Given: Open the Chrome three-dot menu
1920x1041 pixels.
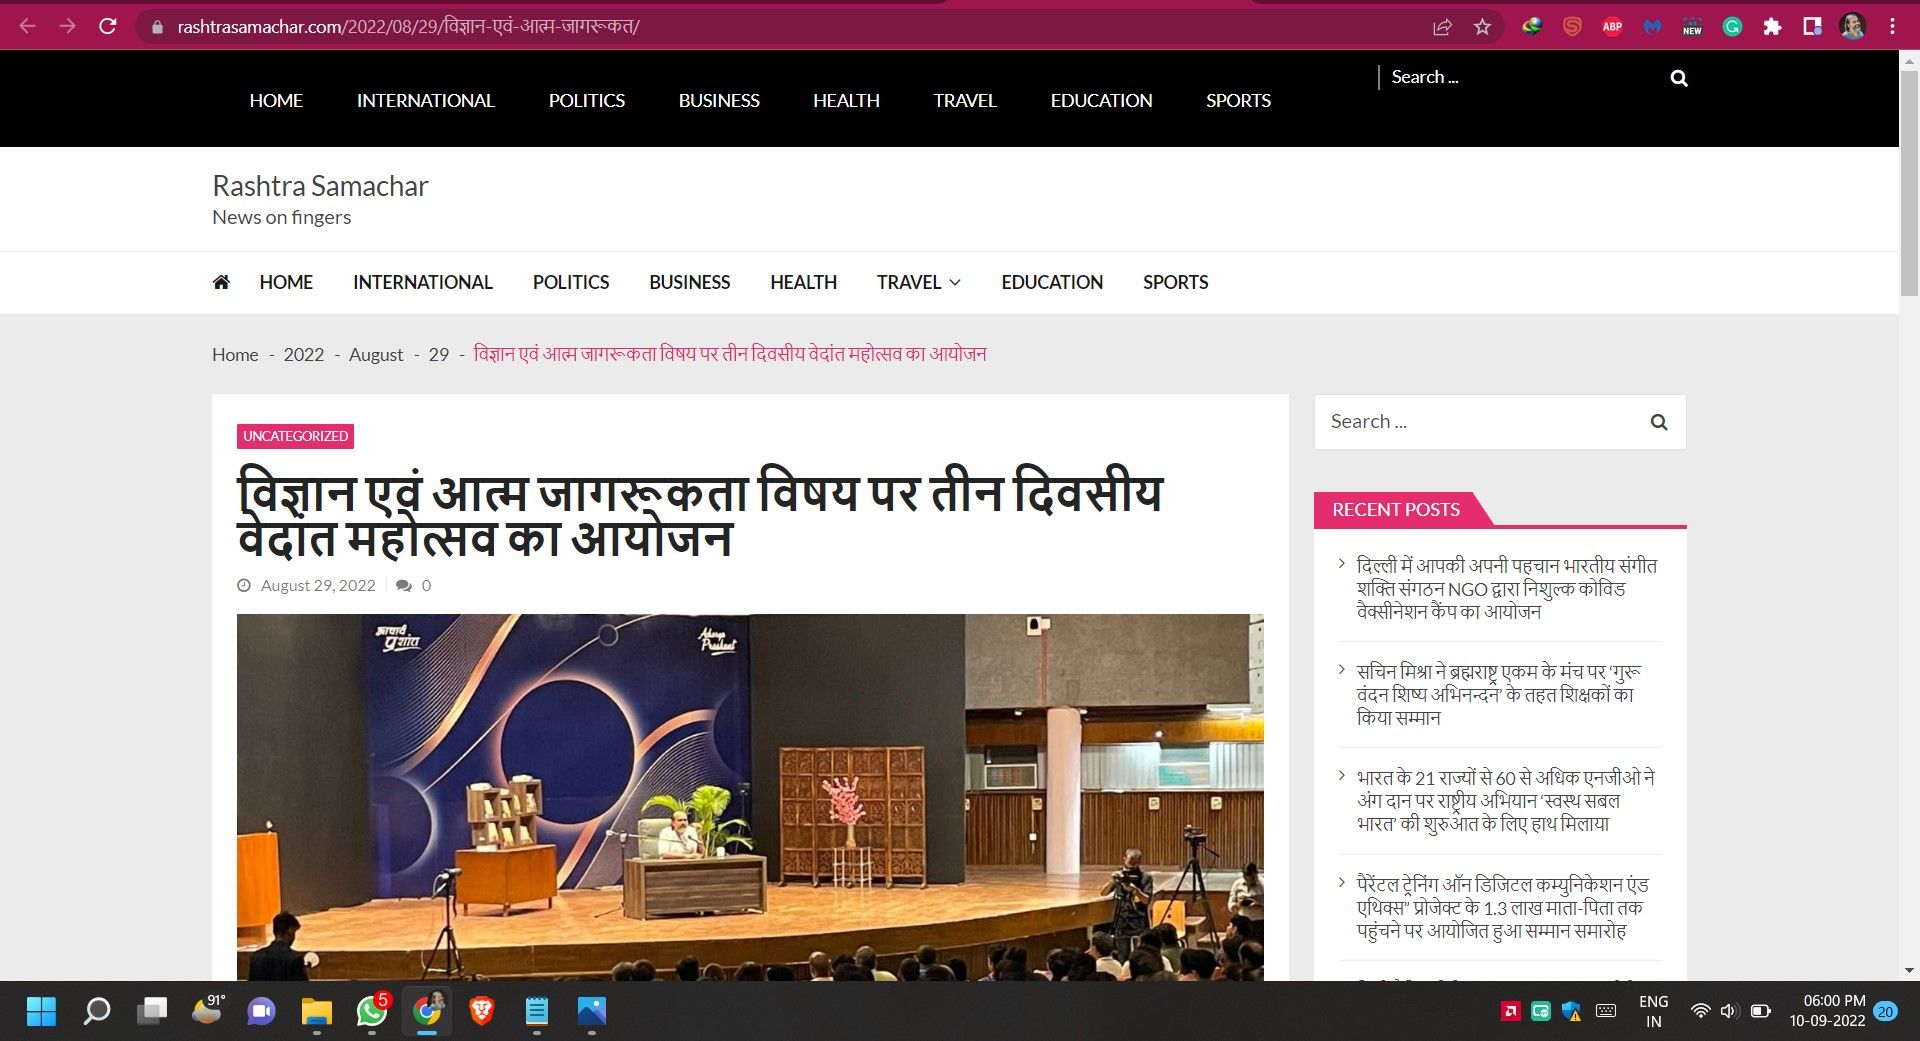Looking at the screenshot, I should click(1892, 27).
